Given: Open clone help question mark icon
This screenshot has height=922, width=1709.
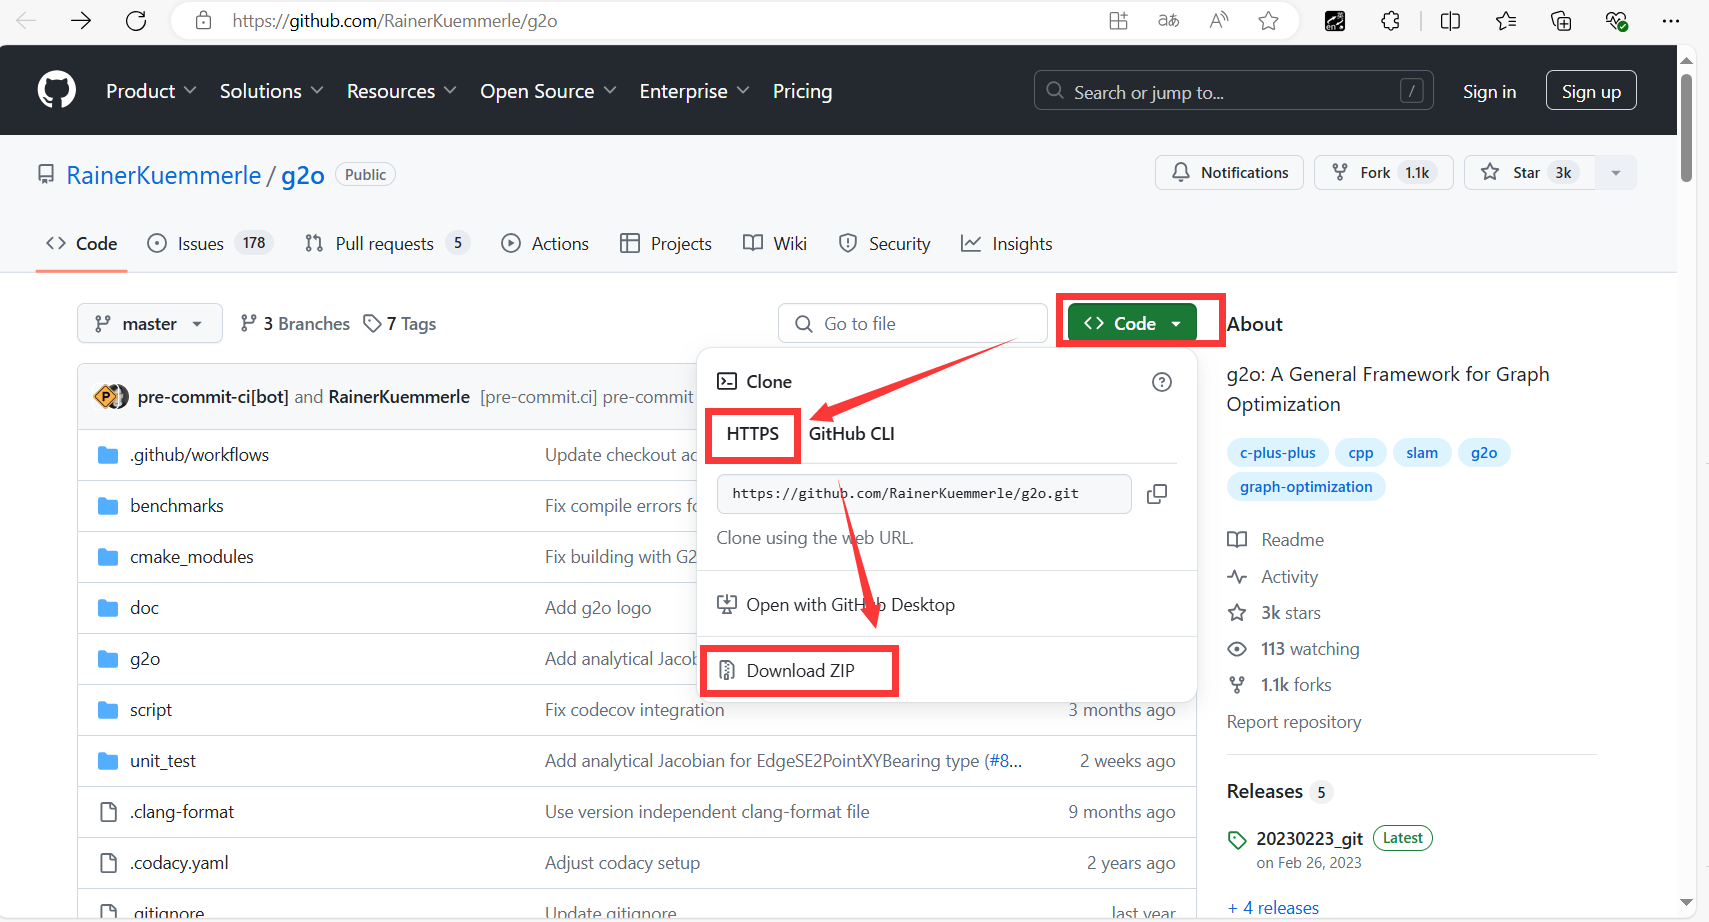Looking at the screenshot, I should [1162, 382].
